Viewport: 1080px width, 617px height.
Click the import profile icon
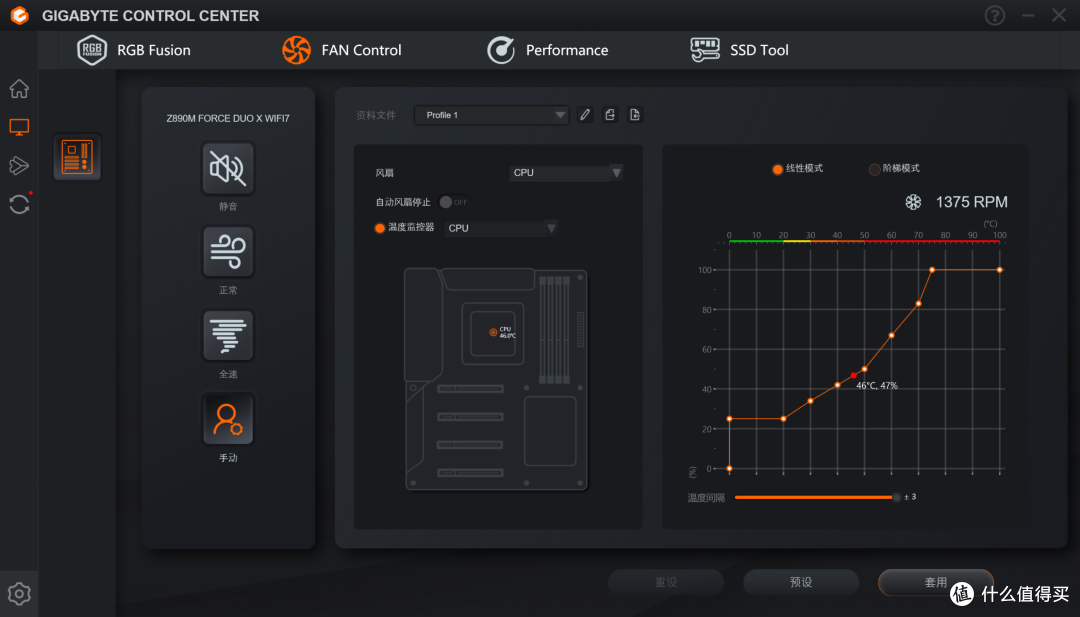point(635,115)
